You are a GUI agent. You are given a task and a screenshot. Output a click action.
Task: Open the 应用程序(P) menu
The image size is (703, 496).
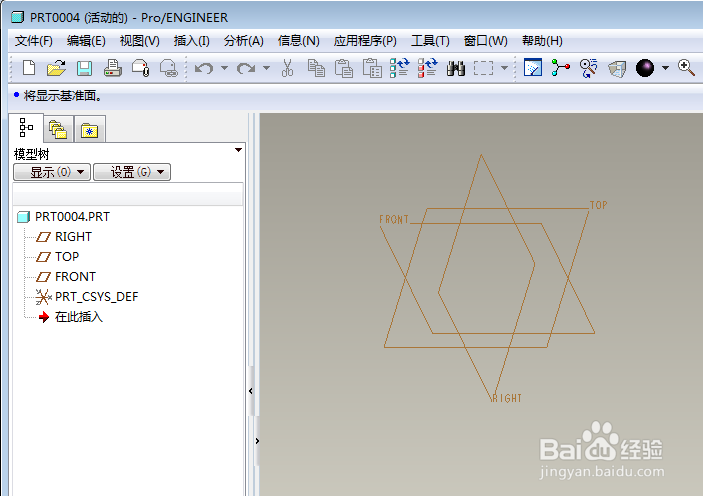coord(365,41)
